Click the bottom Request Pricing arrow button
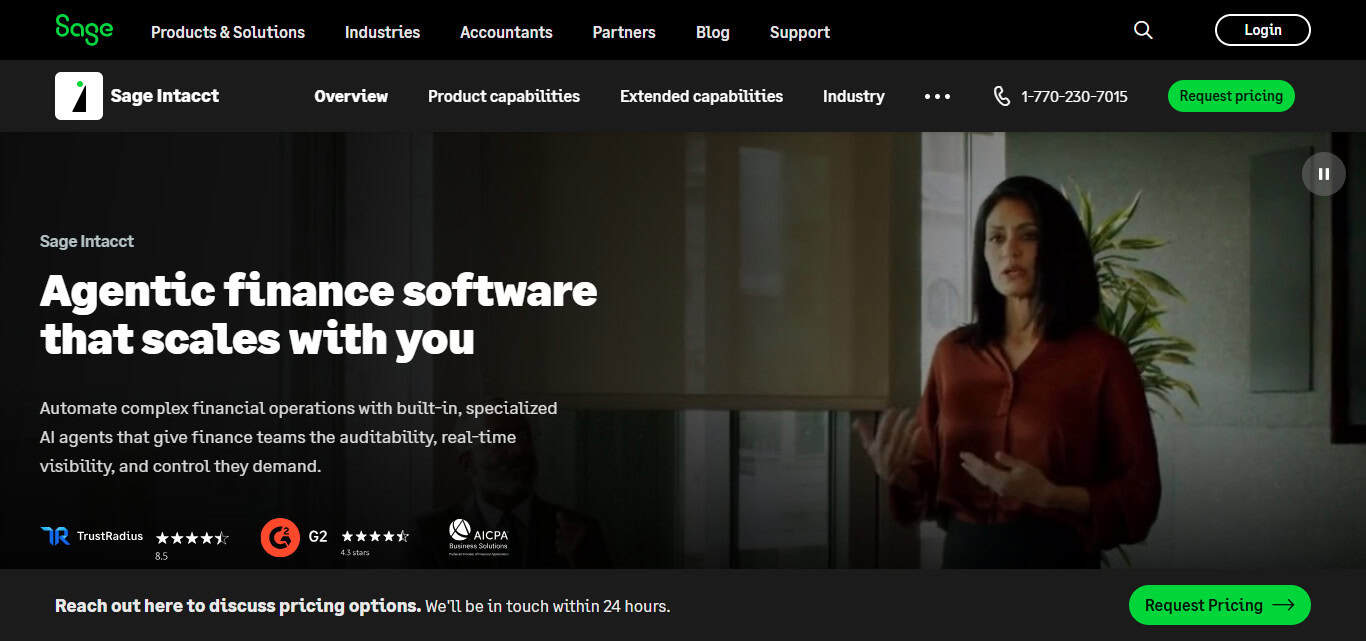1366x641 pixels. pyautogui.click(x=1219, y=605)
